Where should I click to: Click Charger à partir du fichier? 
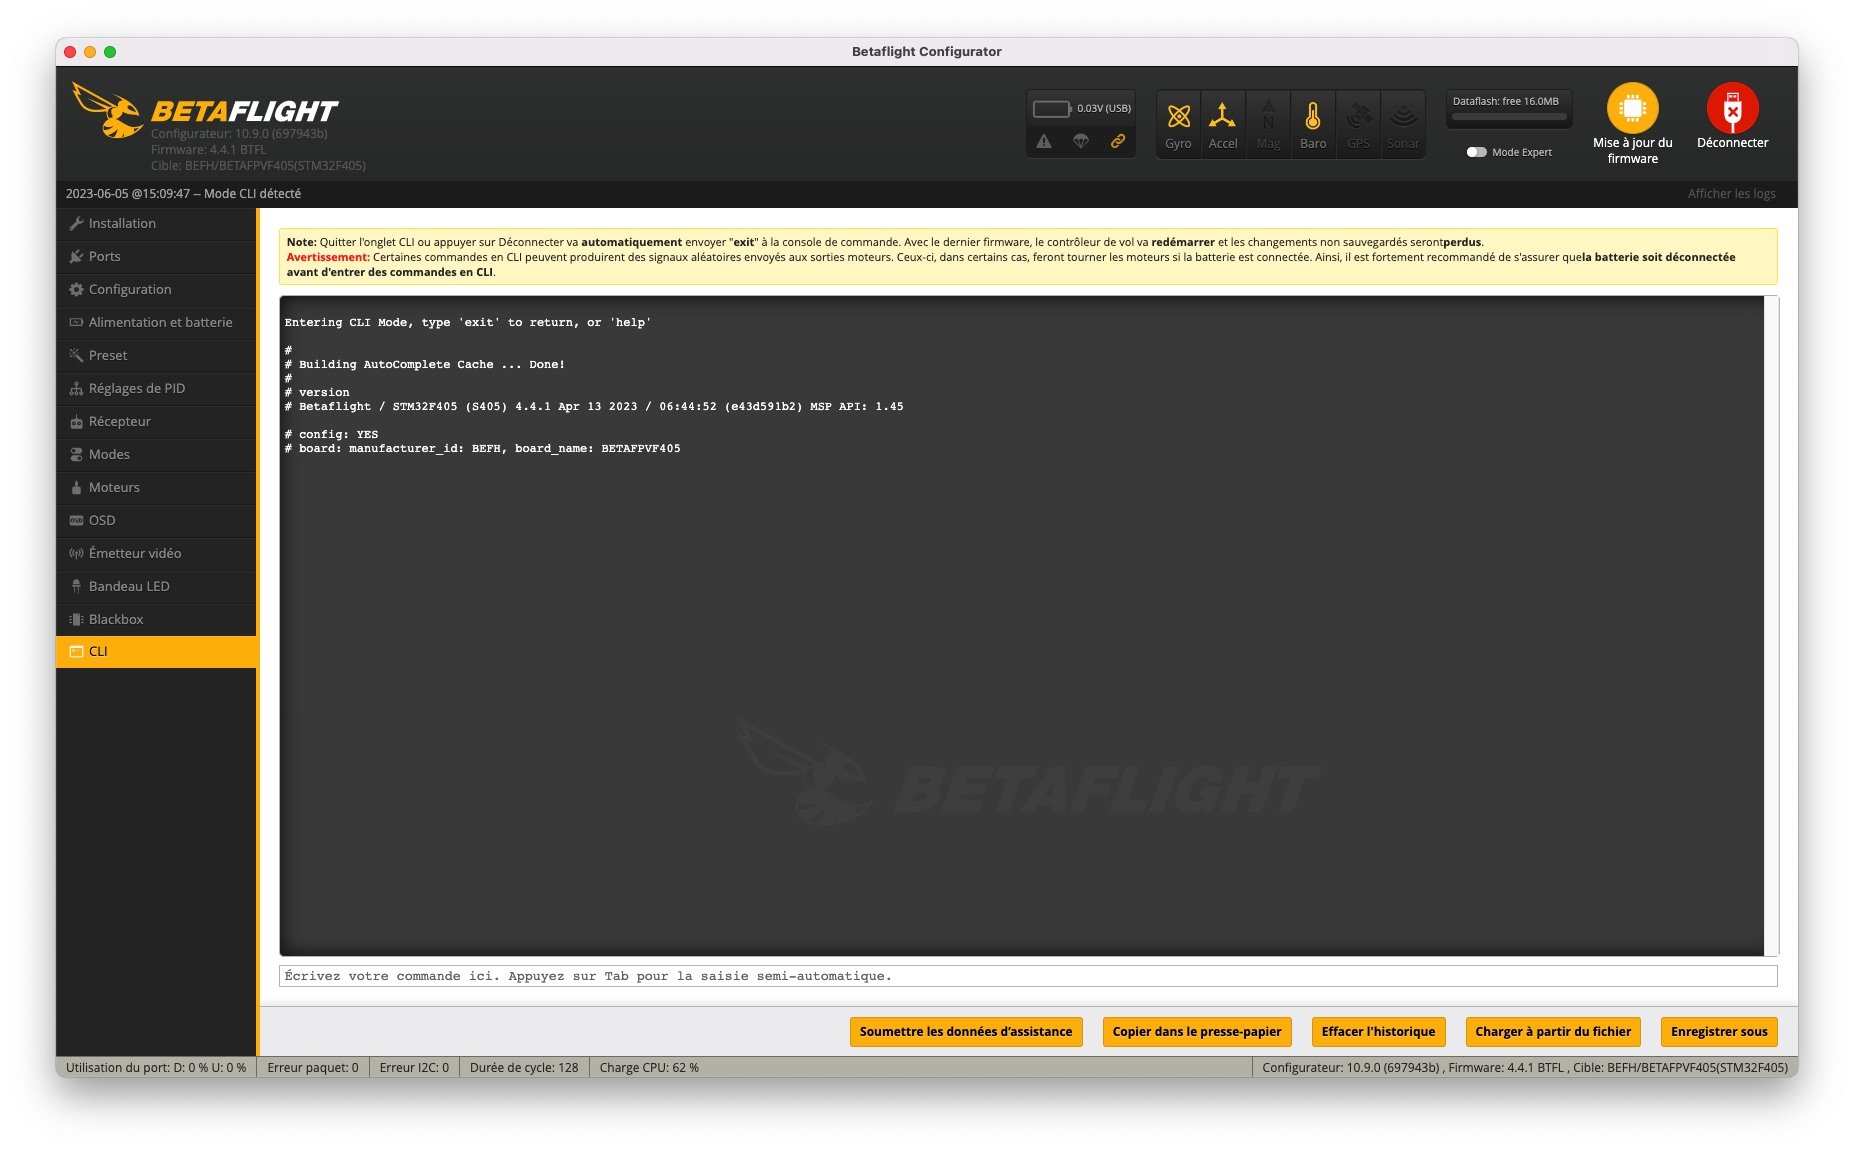(x=1552, y=1032)
